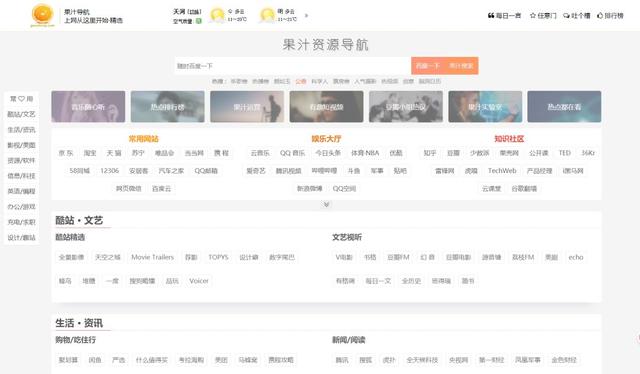Expand weather forecast with arrow
640x374 pixels.
coord(306,16)
